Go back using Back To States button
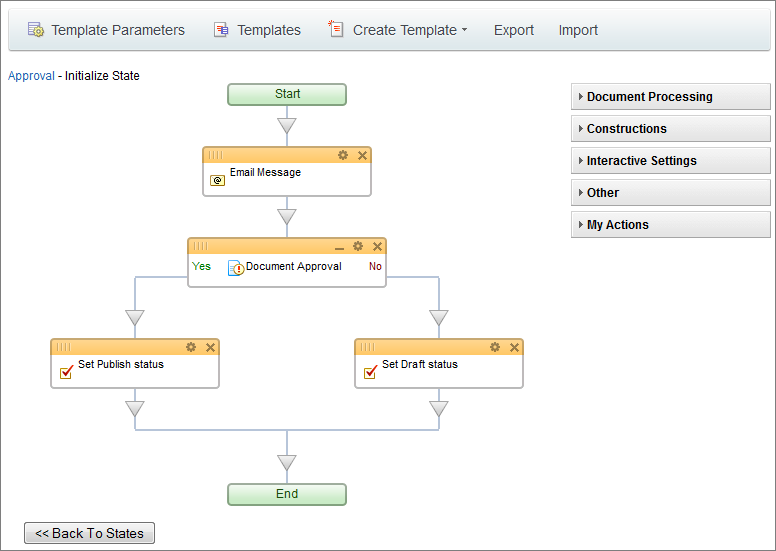The image size is (776, 551). coord(90,533)
